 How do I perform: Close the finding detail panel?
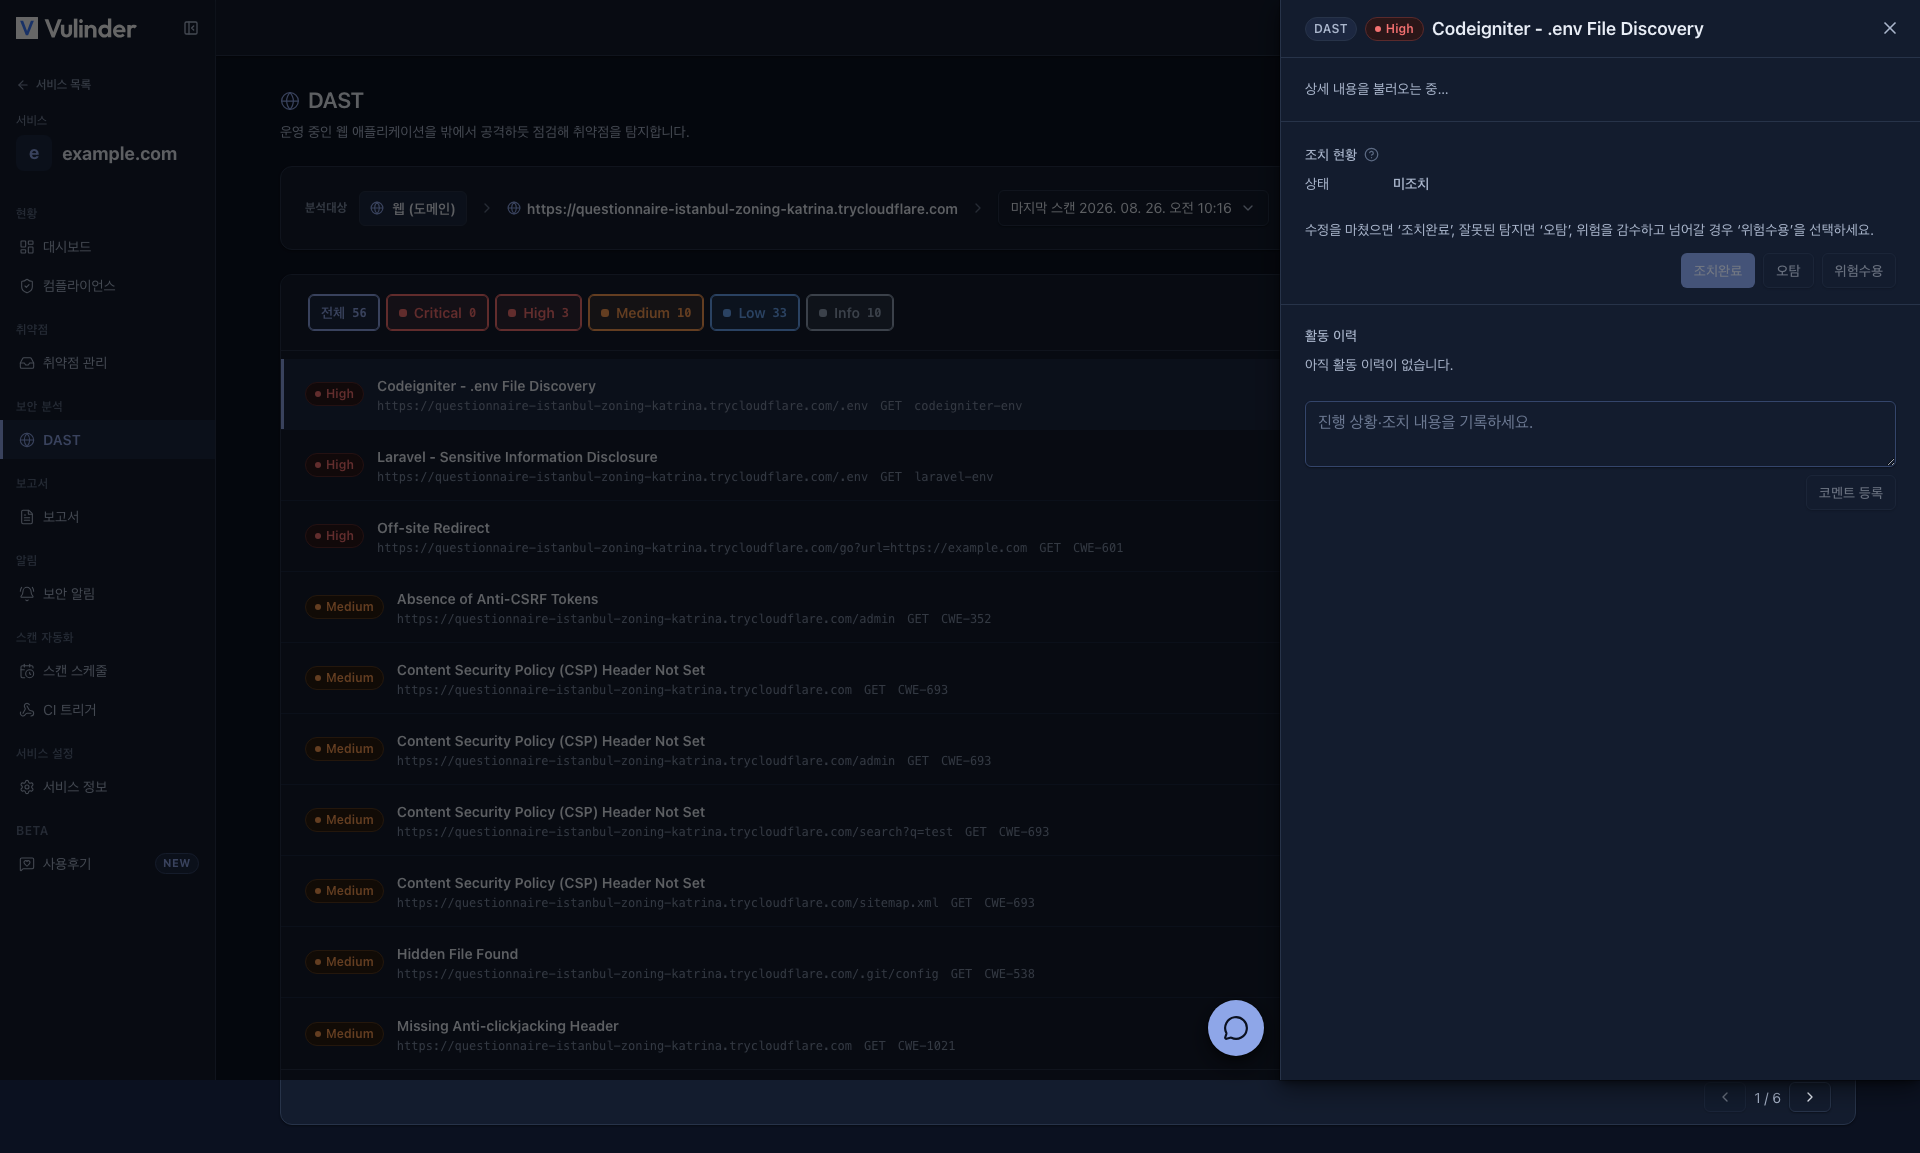(1890, 28)
